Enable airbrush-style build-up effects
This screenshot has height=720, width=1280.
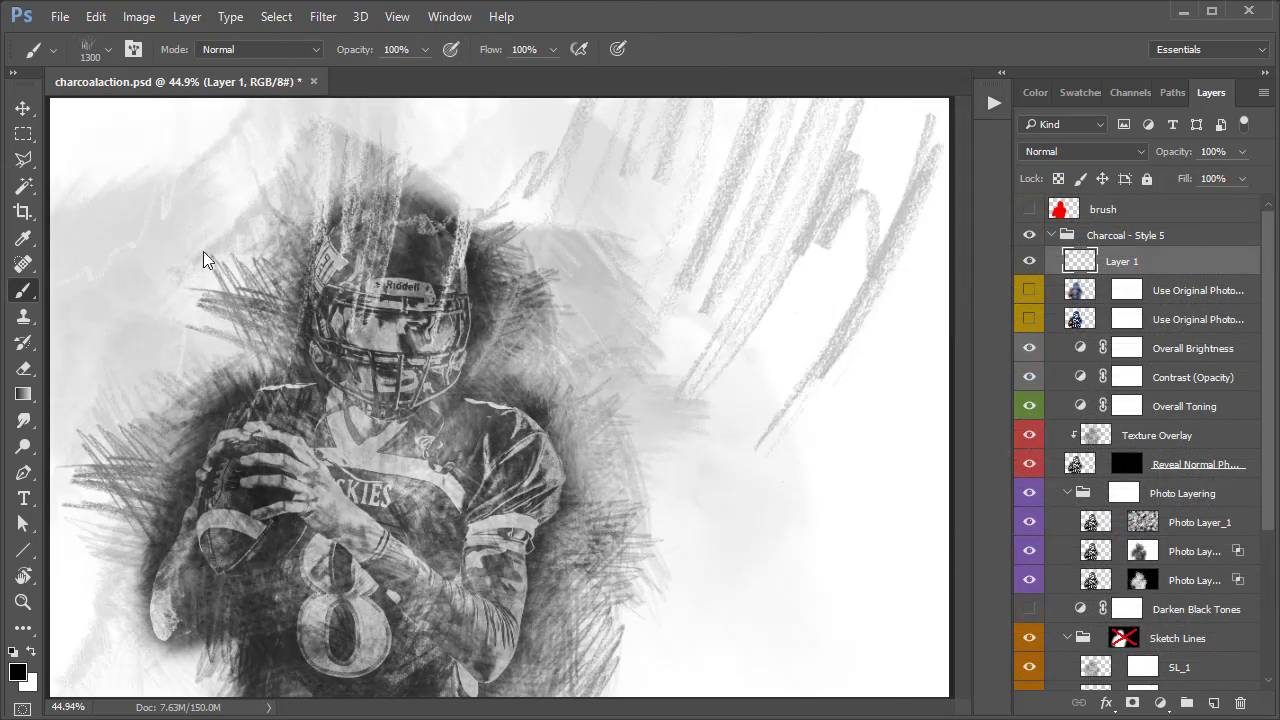(x=578, y=49)
